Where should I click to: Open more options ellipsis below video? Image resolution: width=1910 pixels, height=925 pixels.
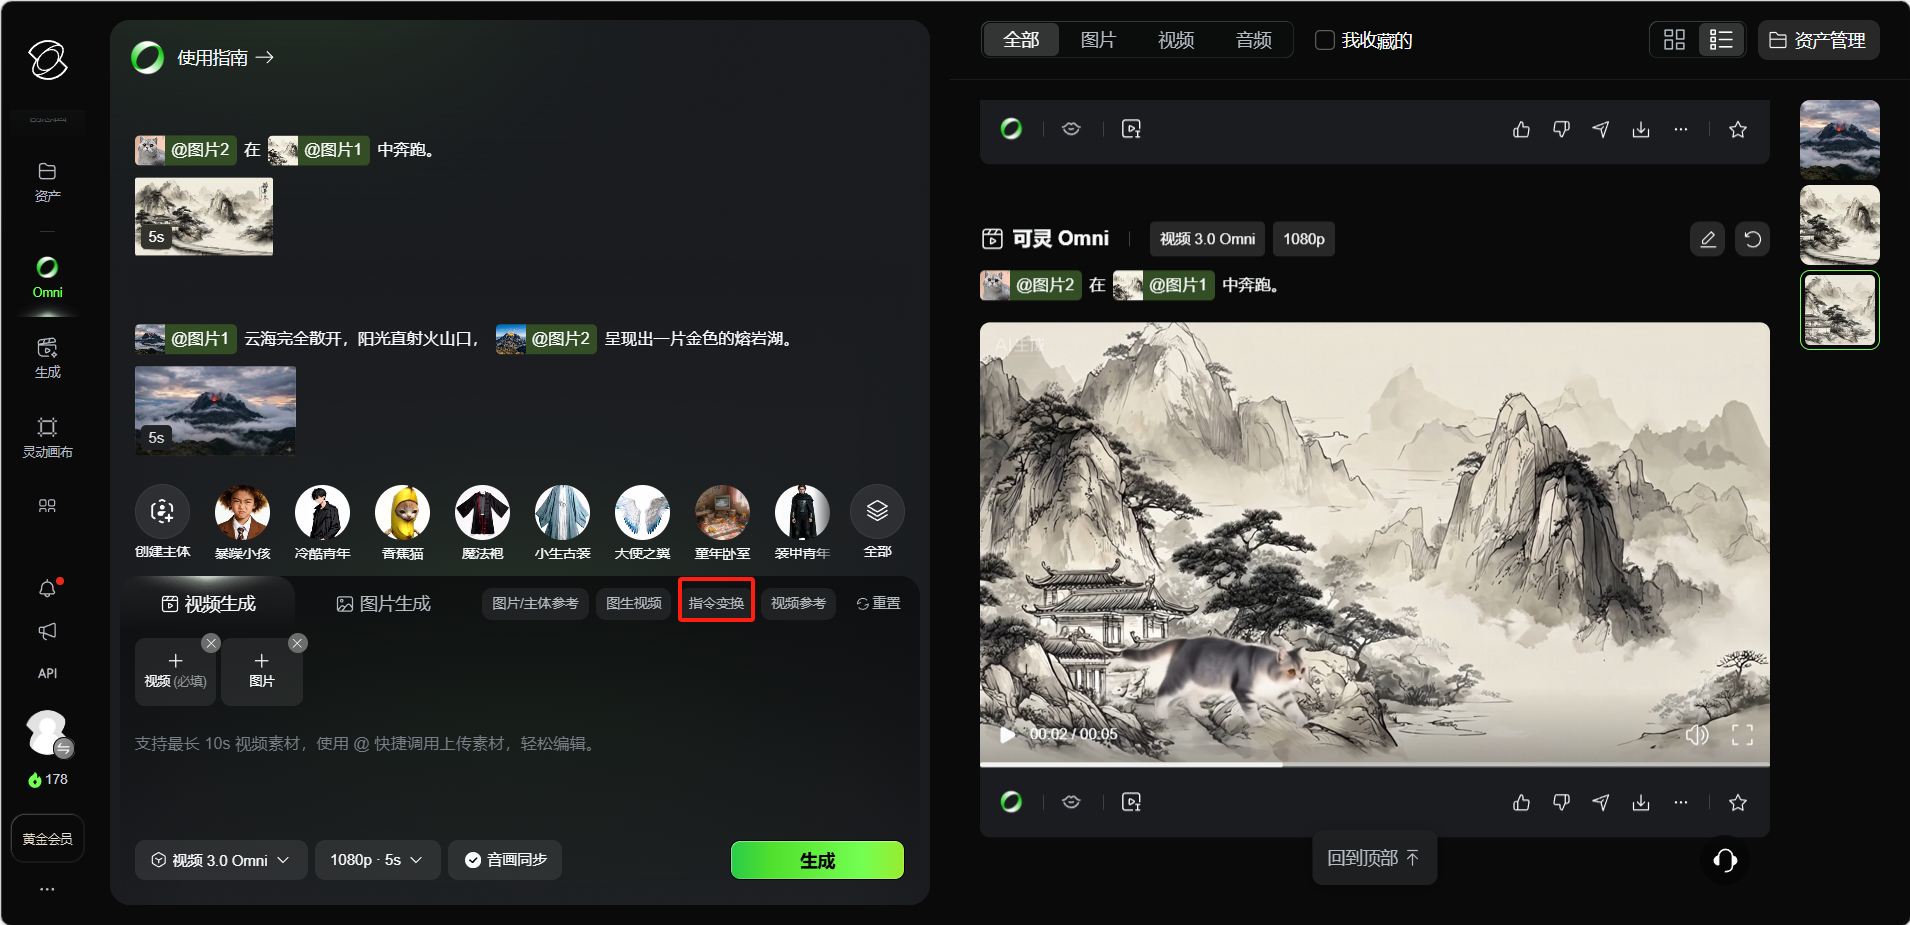pyautogui.click(x=1681, y=802)
